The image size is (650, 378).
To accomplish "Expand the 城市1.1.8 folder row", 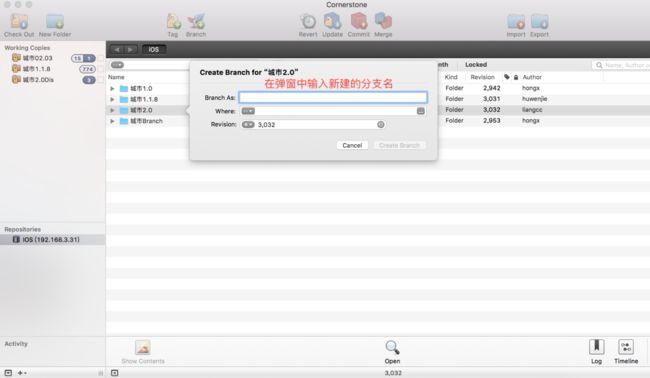I will point(112,99).
